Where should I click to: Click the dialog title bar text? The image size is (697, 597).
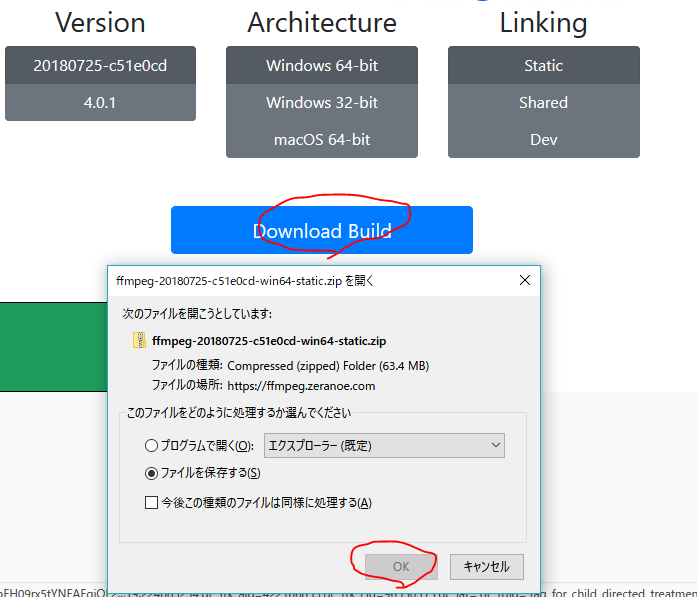point(244,281)
